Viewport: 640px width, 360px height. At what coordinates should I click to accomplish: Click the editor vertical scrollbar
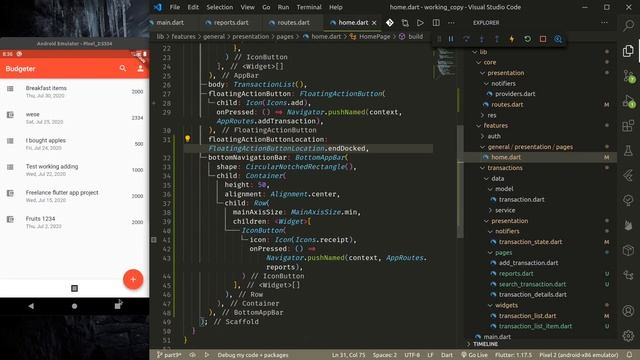click(460, 182)
